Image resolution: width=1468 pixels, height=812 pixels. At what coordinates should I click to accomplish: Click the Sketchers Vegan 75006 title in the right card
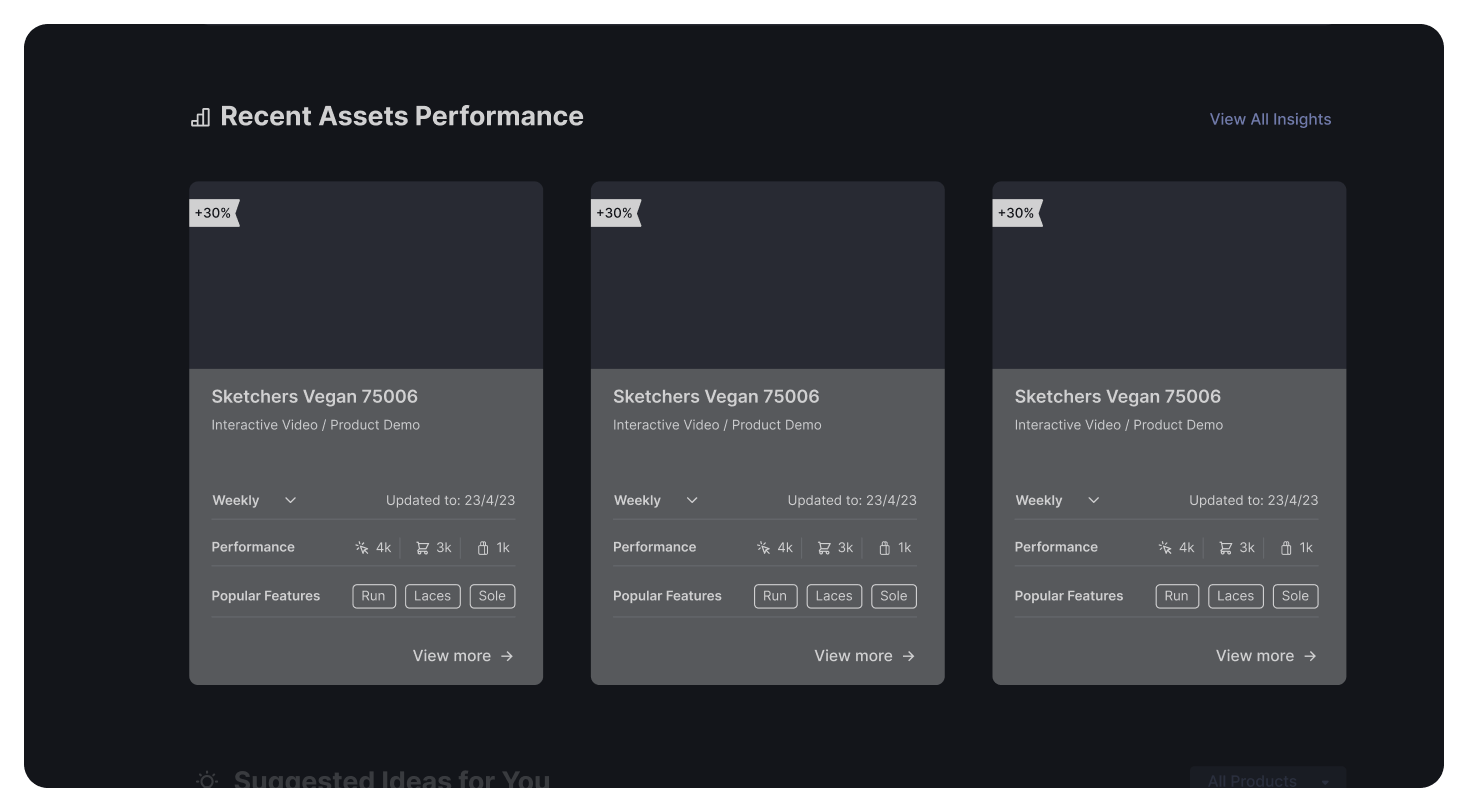1118,397
